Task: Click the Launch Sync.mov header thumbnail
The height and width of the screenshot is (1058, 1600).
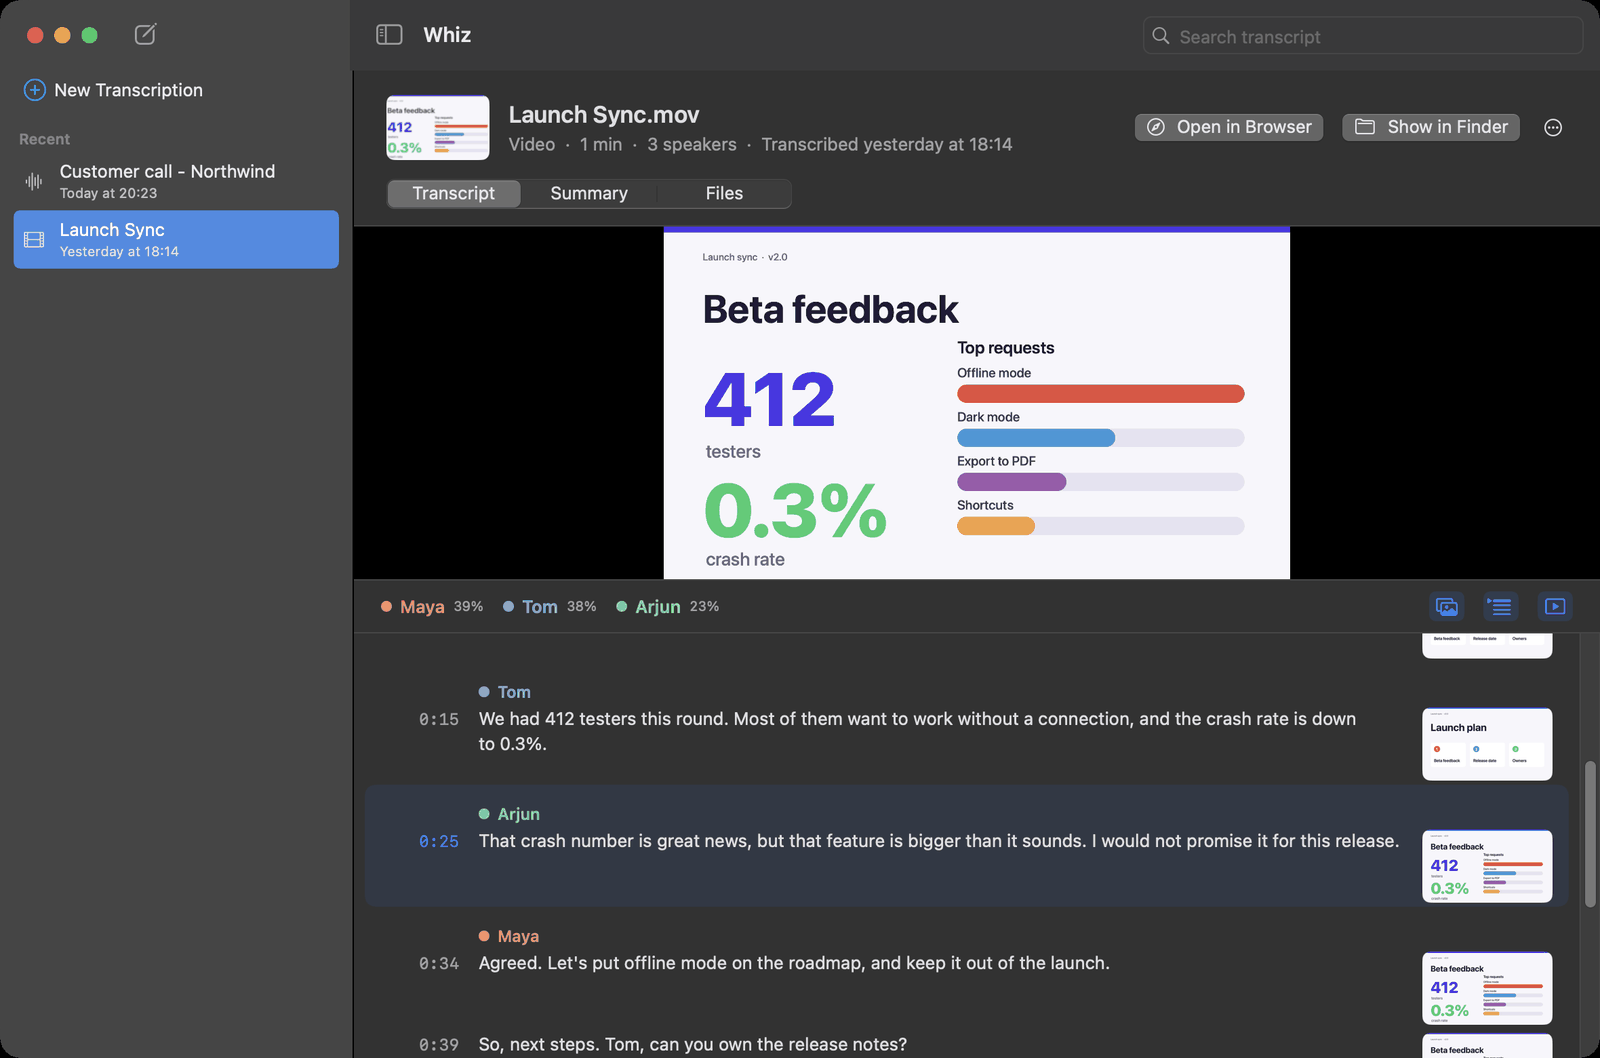Action: 438,128
